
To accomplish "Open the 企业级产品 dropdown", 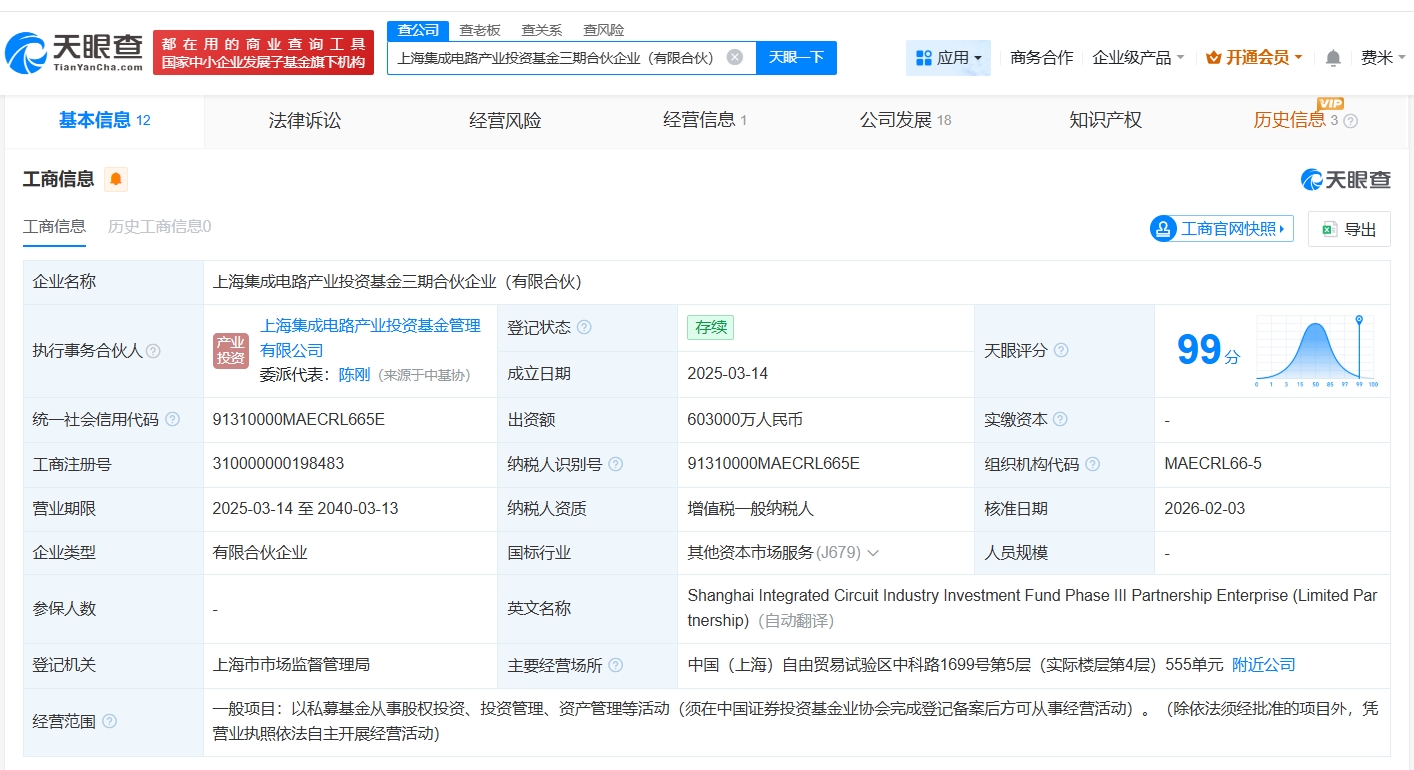I will [x=1138, y=58].
